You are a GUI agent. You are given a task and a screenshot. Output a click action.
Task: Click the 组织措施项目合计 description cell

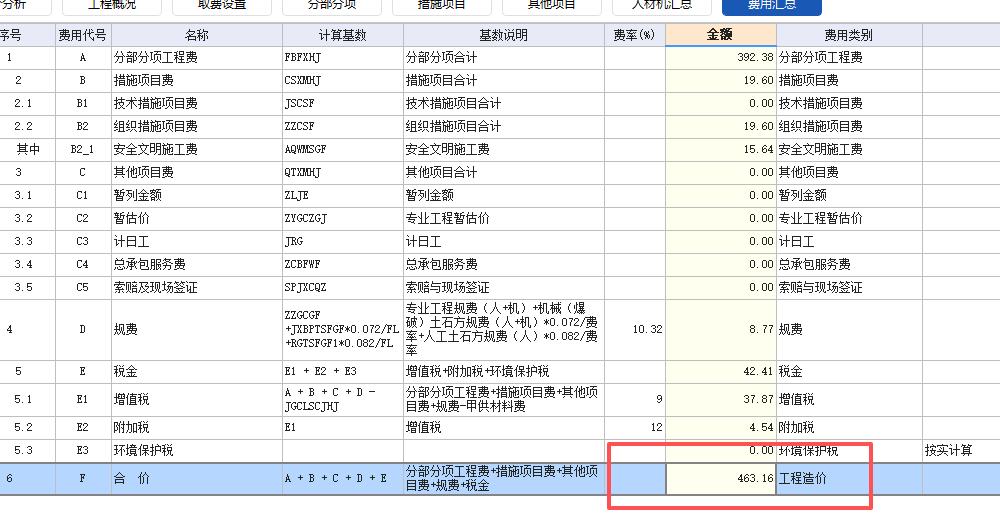point(504,126)
